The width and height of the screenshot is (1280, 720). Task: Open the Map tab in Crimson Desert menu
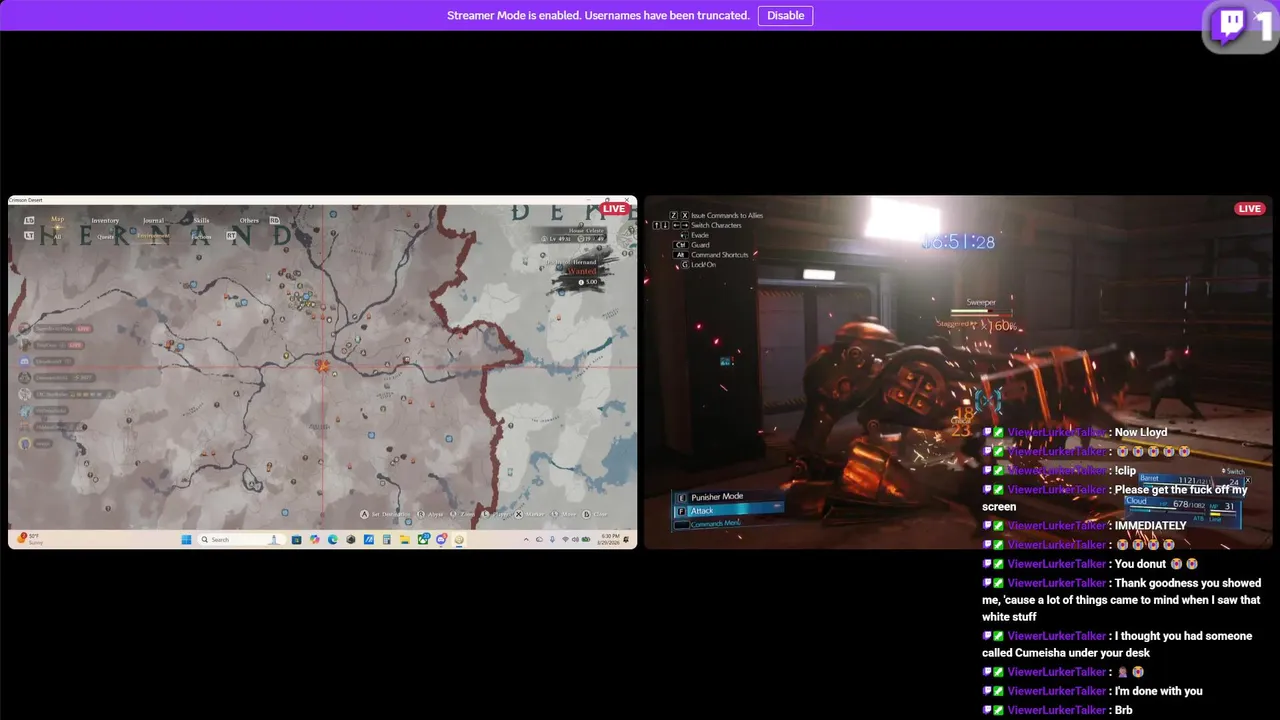(x=57, y=219)
